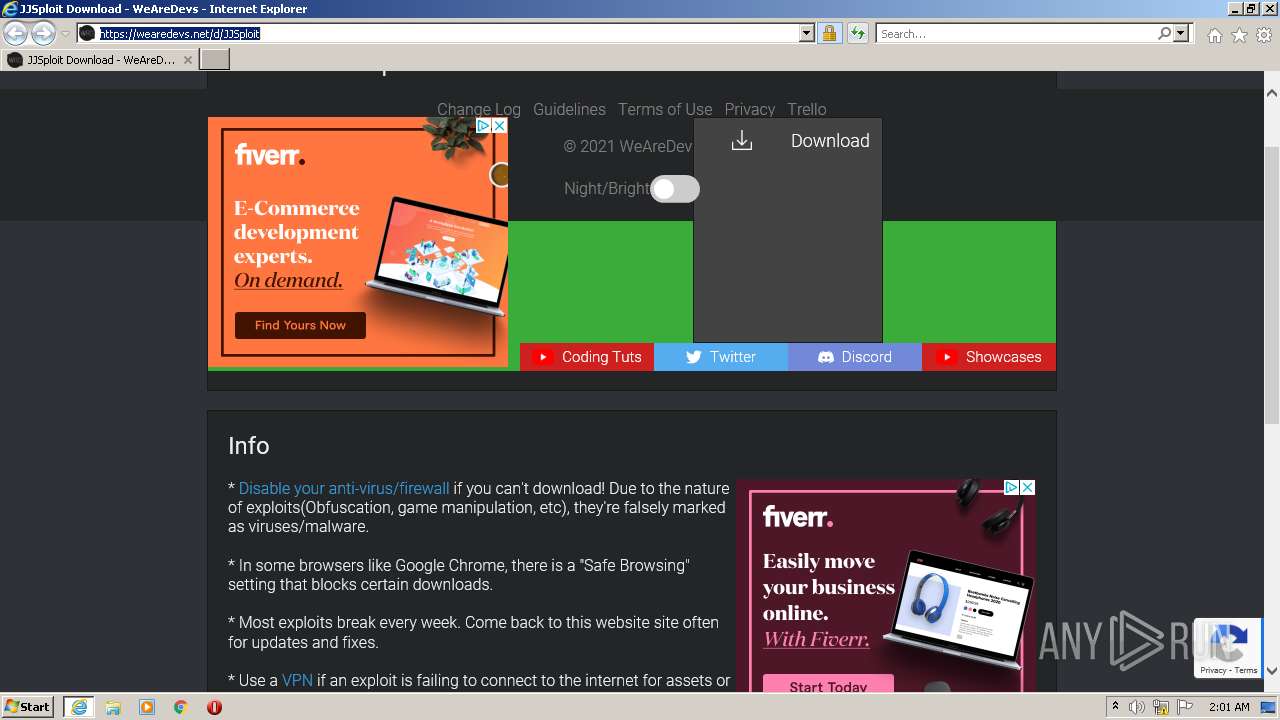Refresh the page with green arrows icon

tap(857, 33)
